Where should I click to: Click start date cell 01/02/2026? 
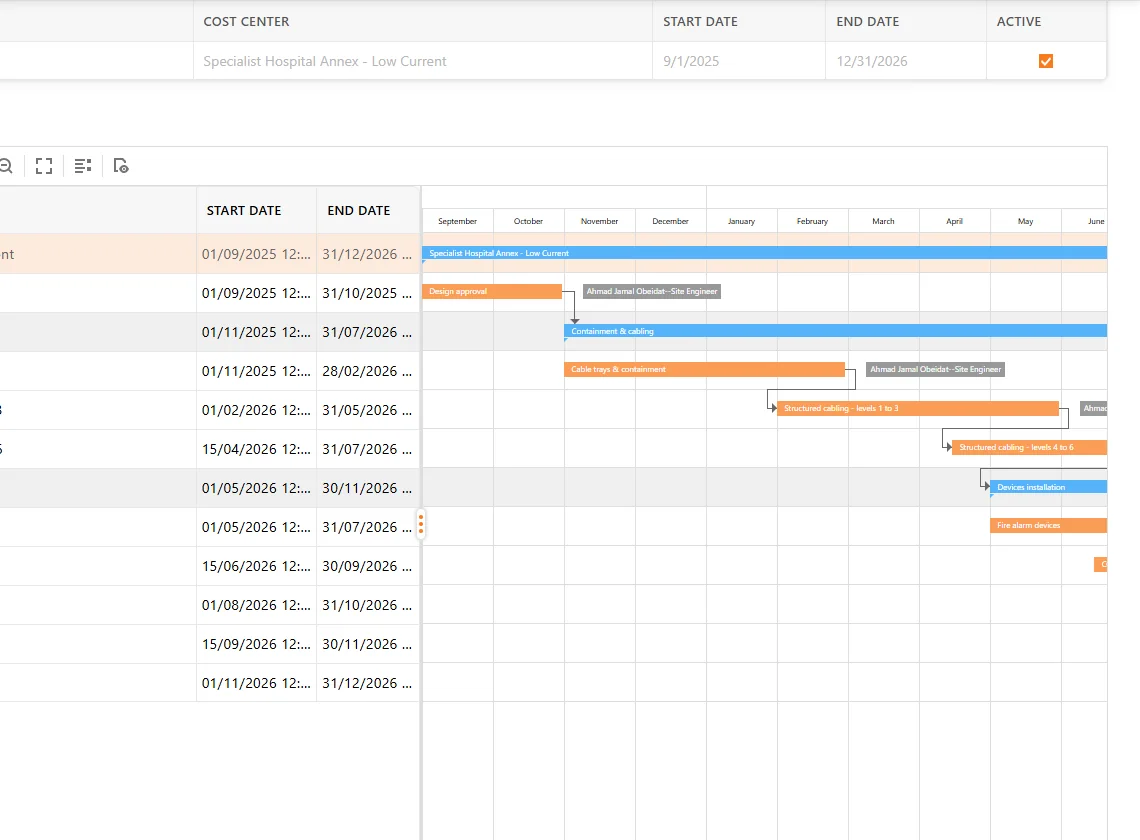click(256, 410)
